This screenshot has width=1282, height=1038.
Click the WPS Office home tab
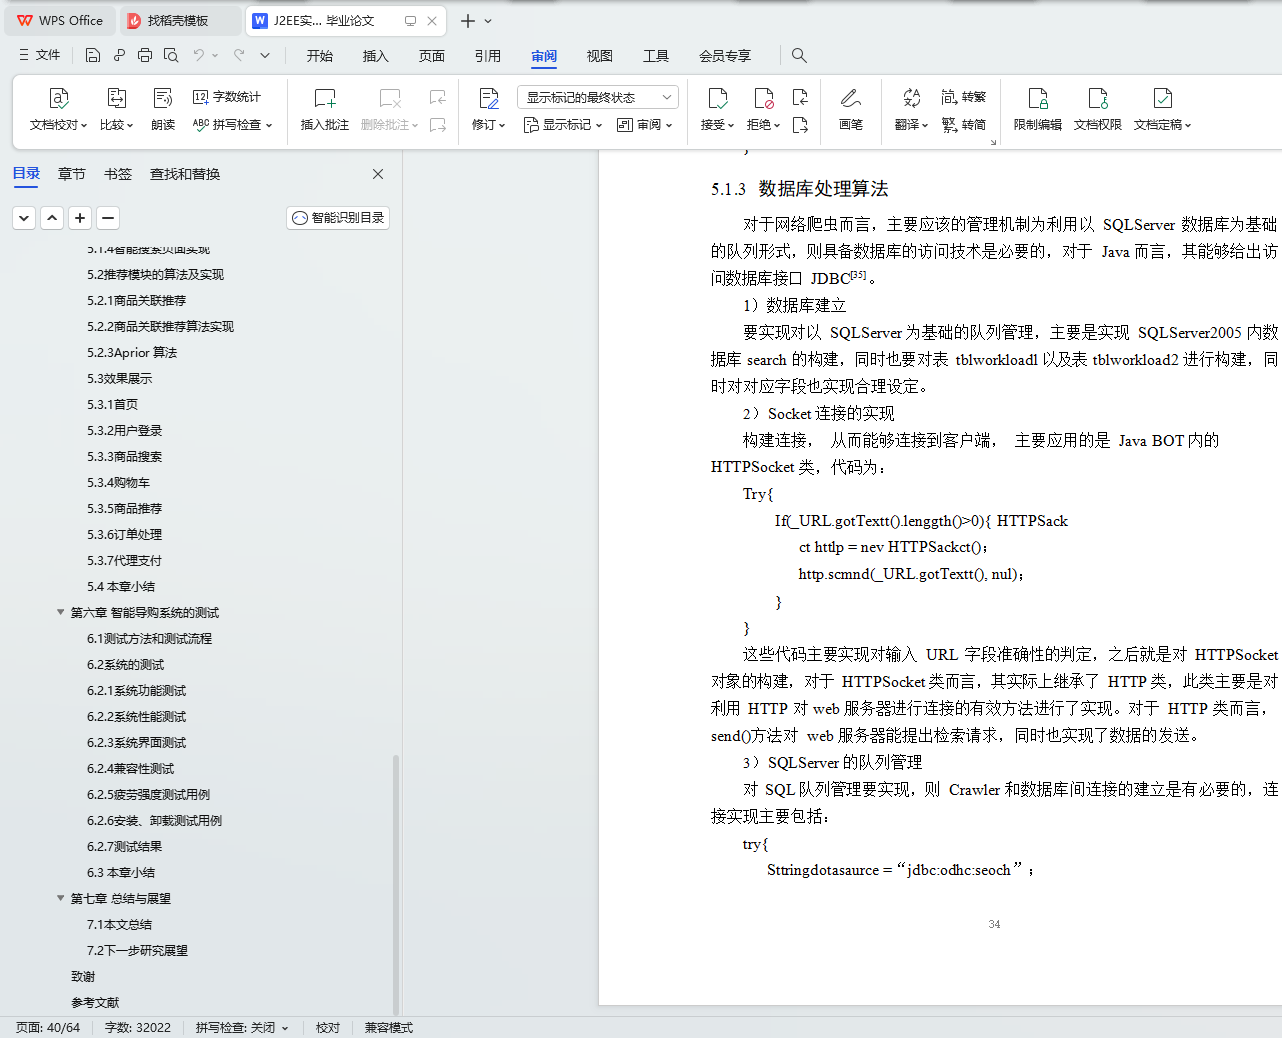pos(60,20)
